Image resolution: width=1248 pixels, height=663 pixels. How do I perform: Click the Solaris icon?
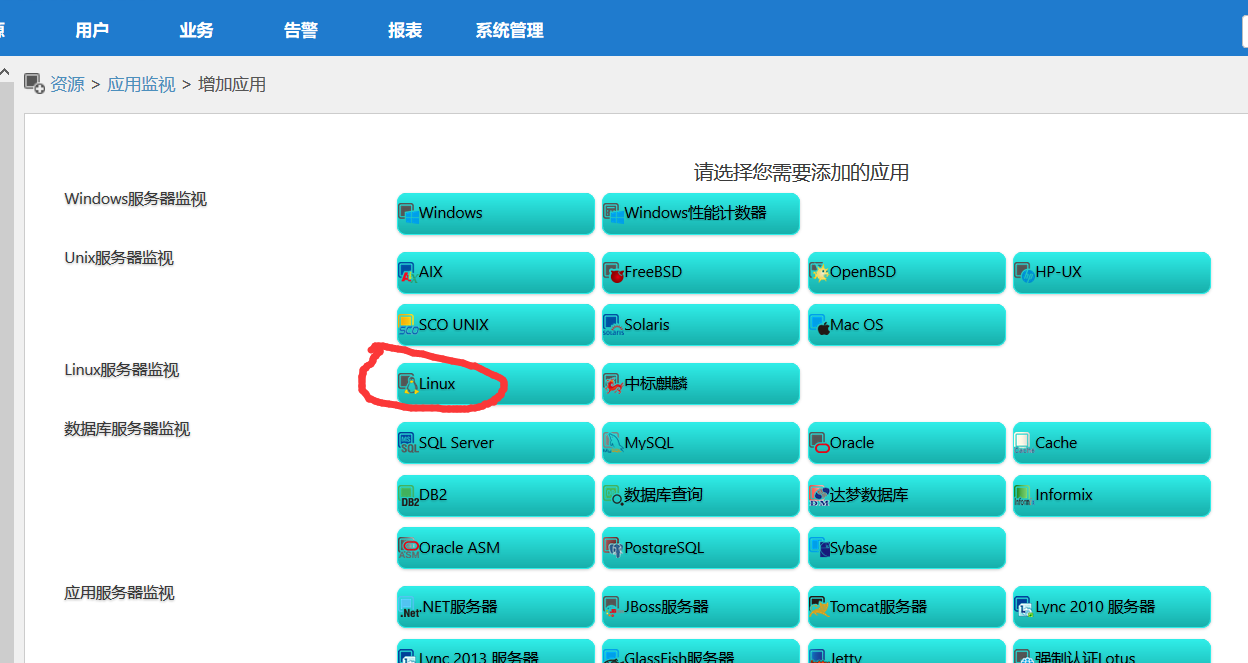point(614,325)
